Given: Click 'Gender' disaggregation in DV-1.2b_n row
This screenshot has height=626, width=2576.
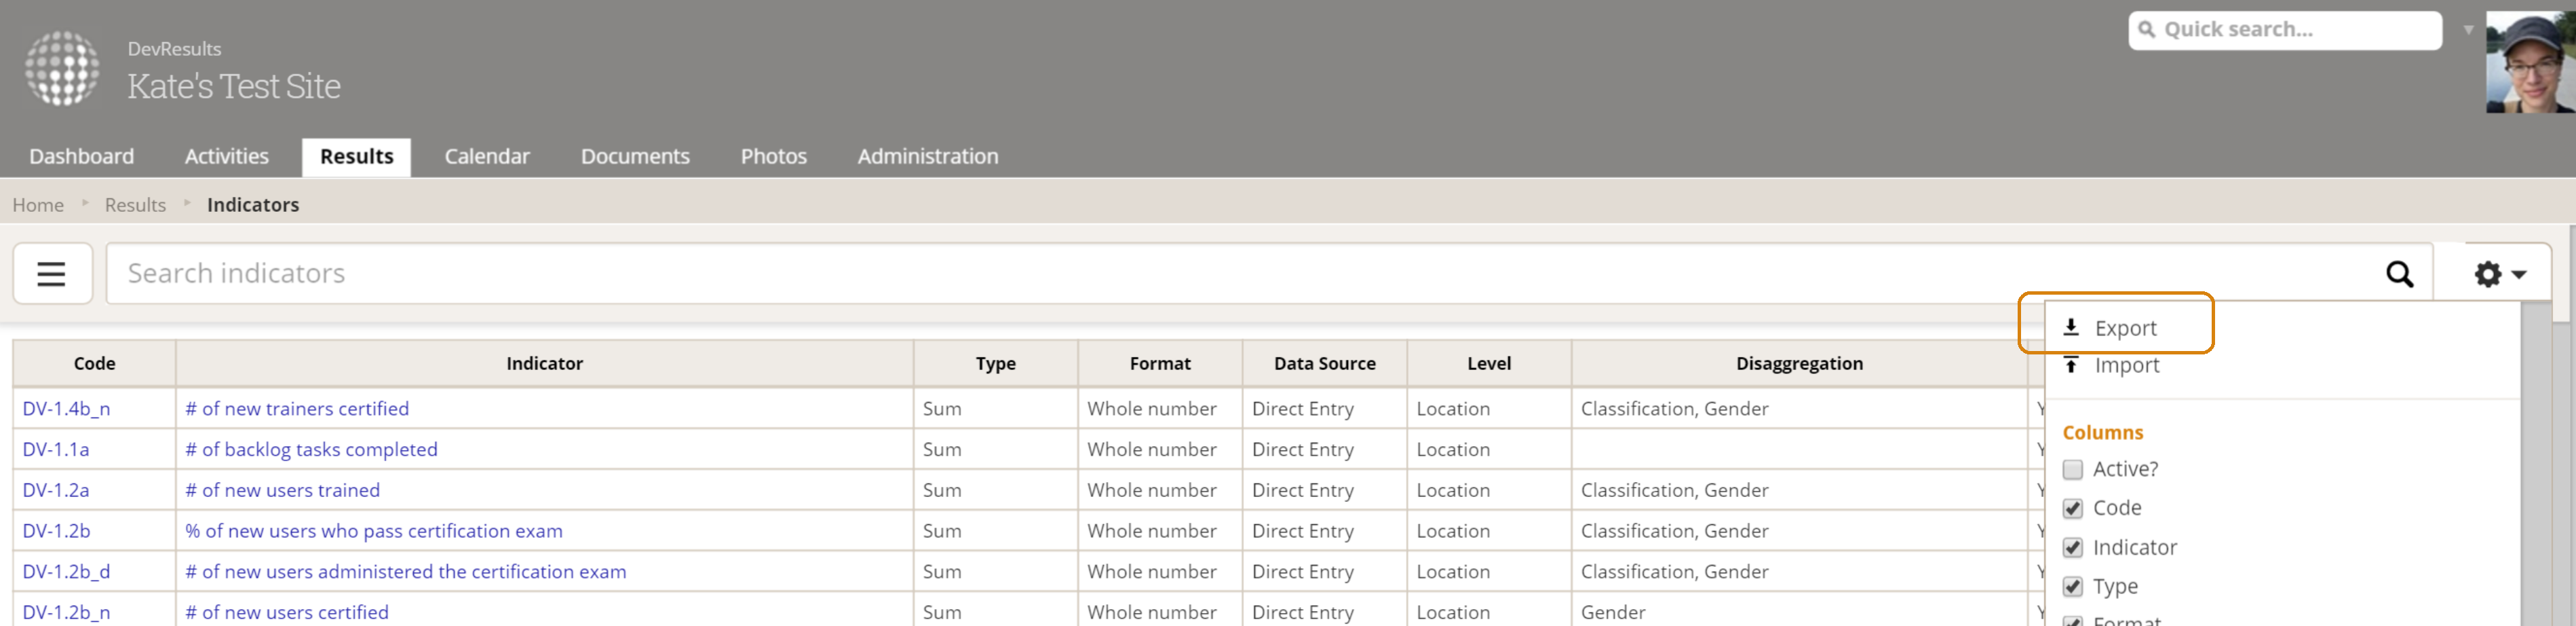Looking at the screenshot, I should click(1612, 612).
